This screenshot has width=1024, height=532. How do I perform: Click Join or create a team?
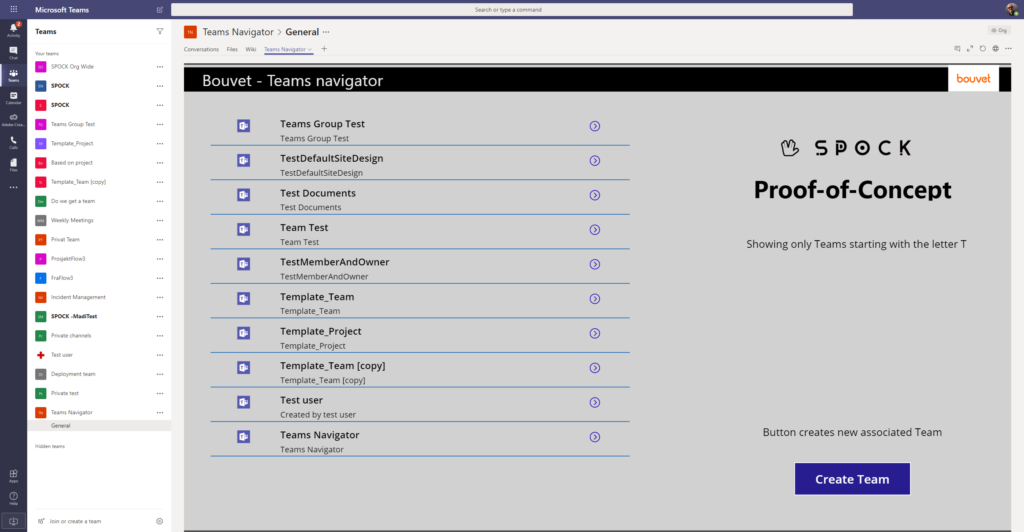coord(75,522)
